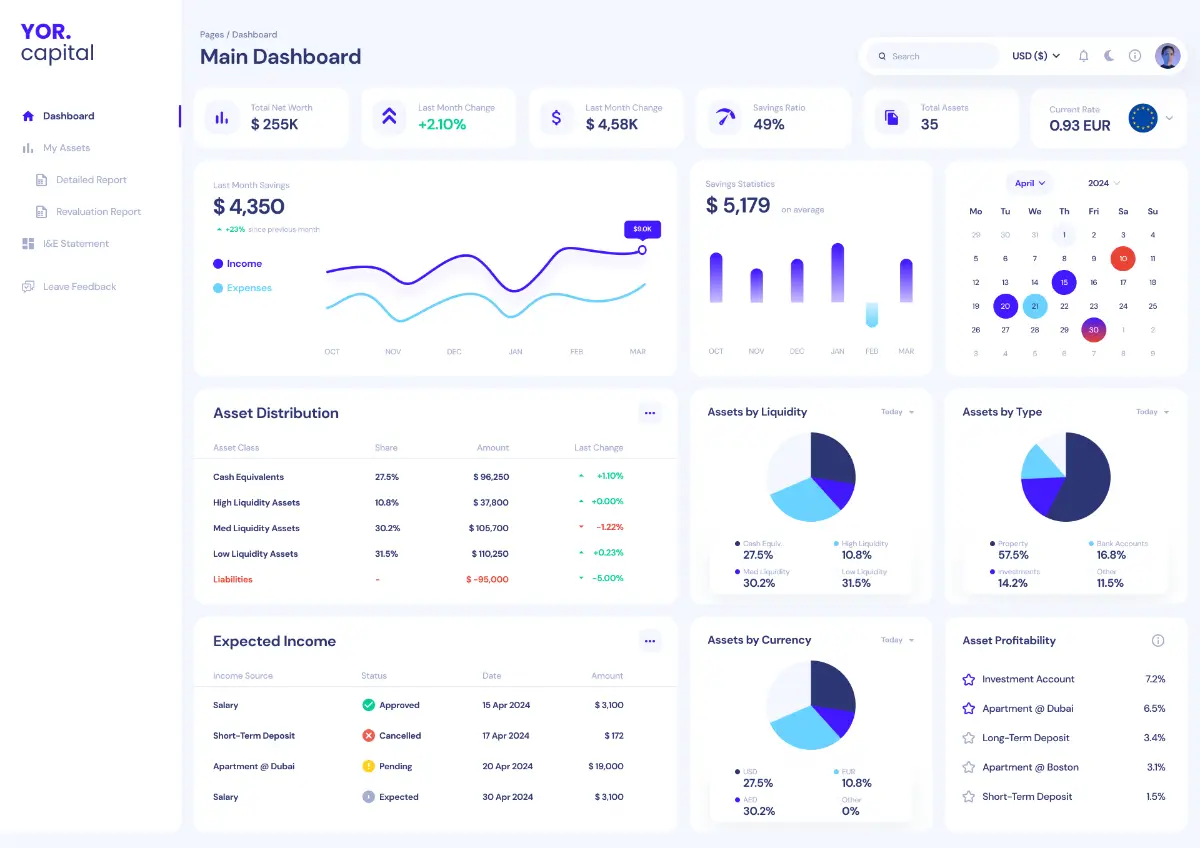
Task: Click the Total Net Worth bar chart icon
Action: 222,117
